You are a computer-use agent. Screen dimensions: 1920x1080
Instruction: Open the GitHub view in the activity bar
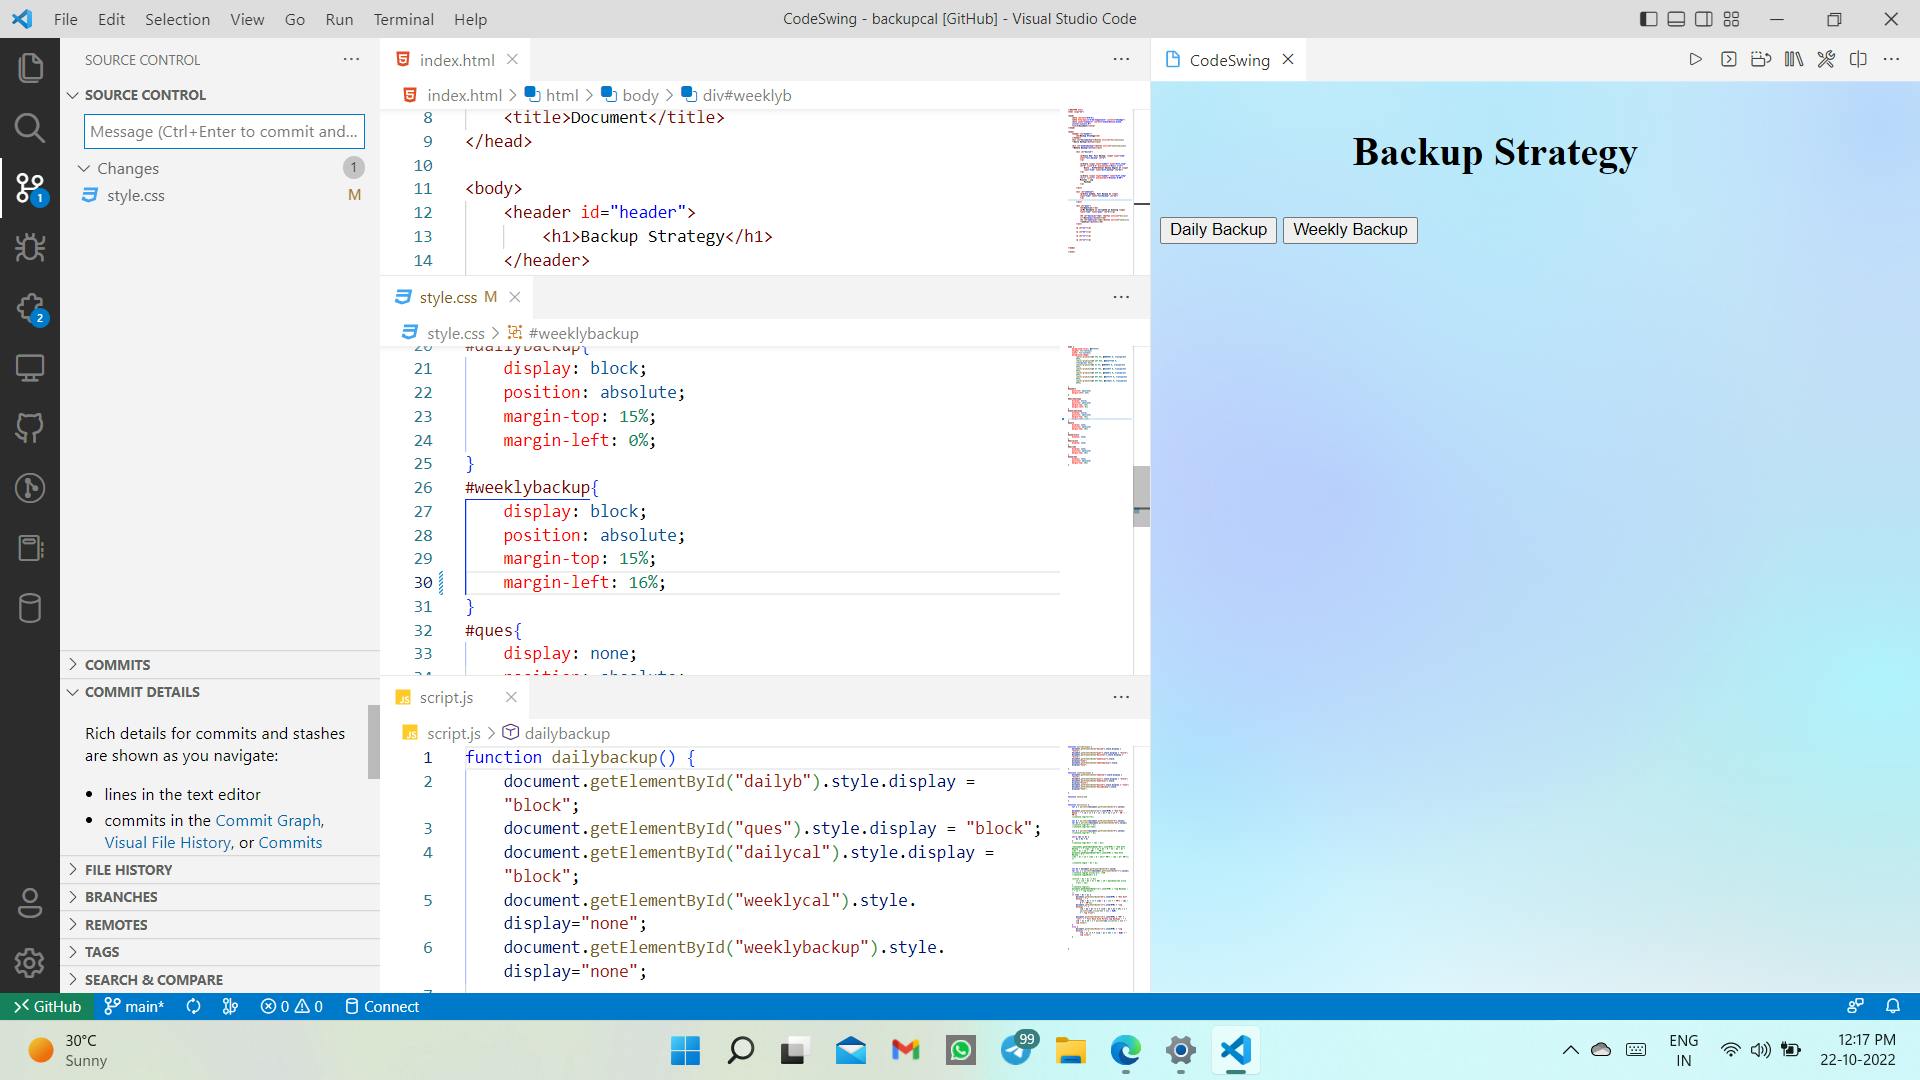coord(30,428)
